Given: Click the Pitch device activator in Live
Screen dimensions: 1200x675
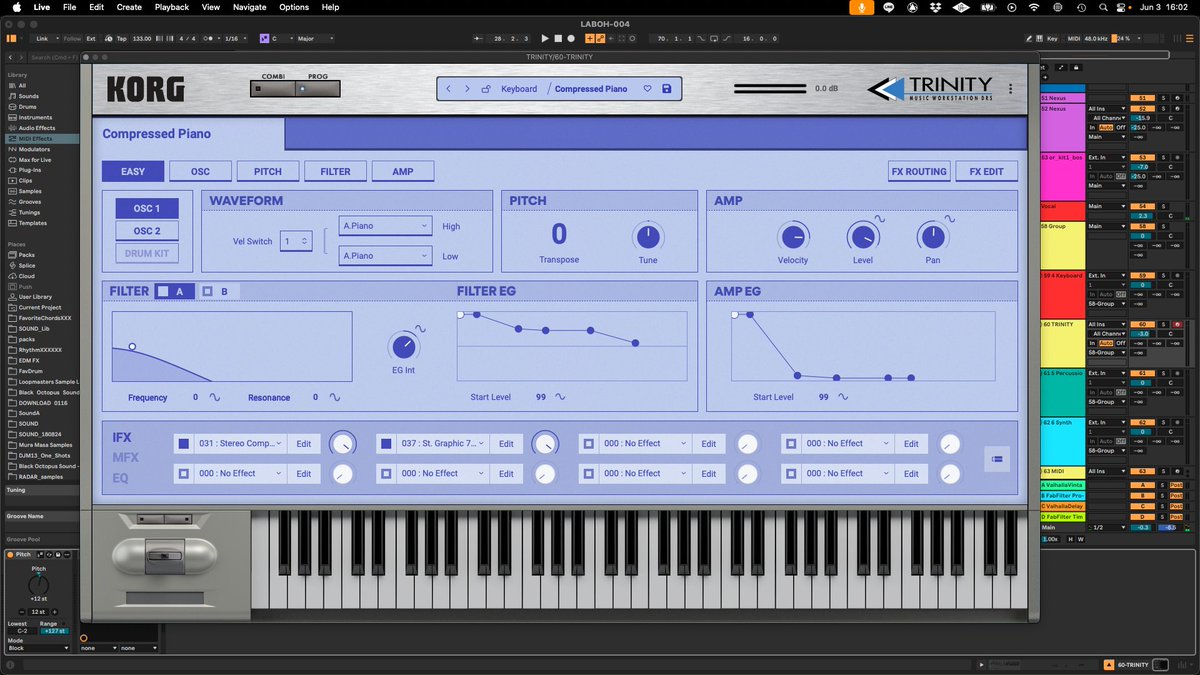Looking at the screenshot, I should coord(10,554).
